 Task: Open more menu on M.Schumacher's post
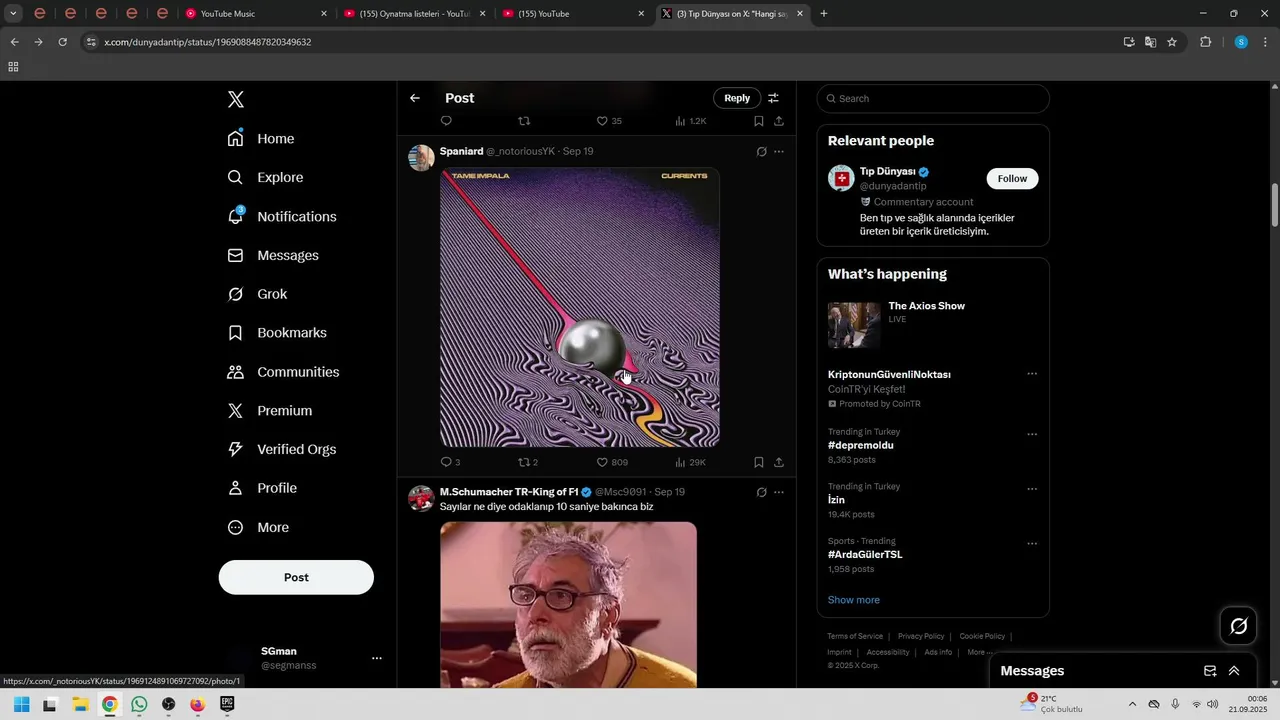(x=779, y=492)
